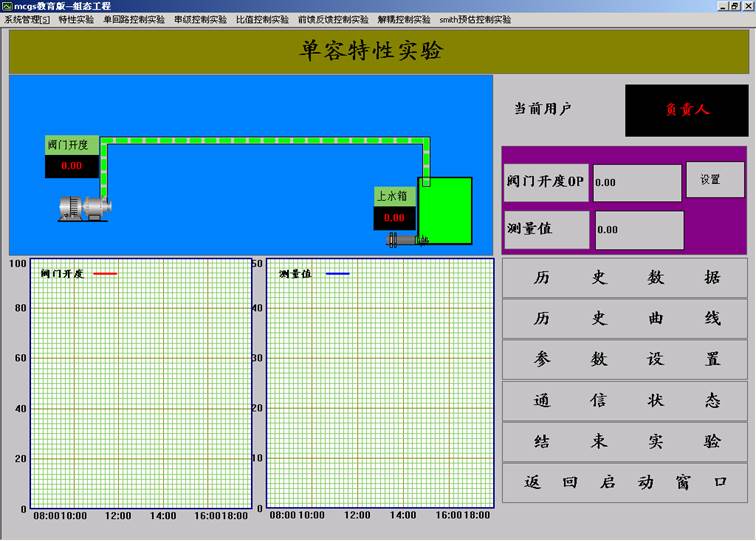Open the 系统管理 menu
This screenshot has width=756, height=541.
click(26, 19)
